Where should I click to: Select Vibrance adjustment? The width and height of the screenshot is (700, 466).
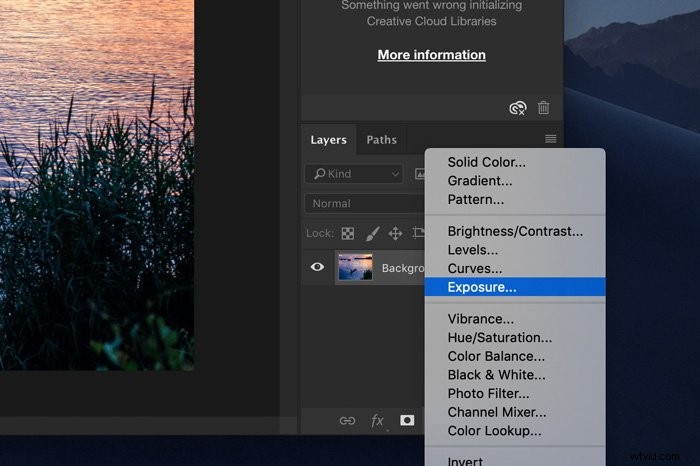coord(515,319)
